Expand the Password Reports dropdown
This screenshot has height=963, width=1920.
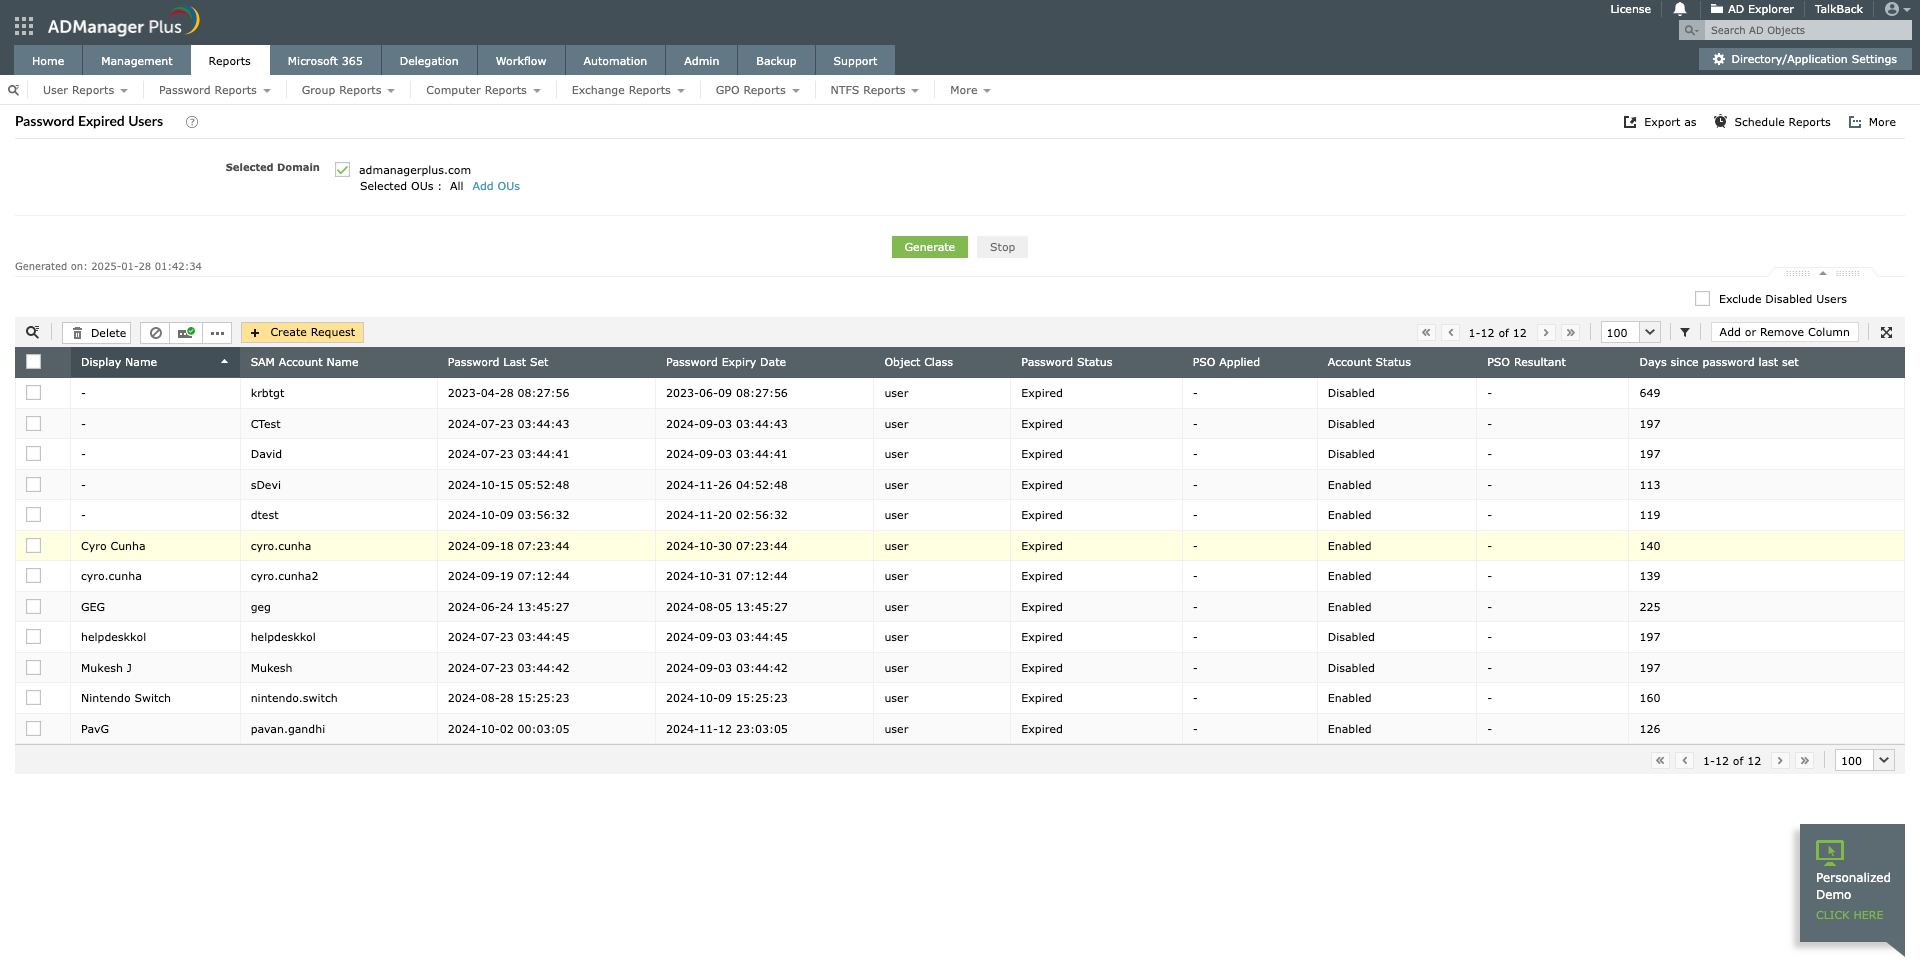(214, 90)
